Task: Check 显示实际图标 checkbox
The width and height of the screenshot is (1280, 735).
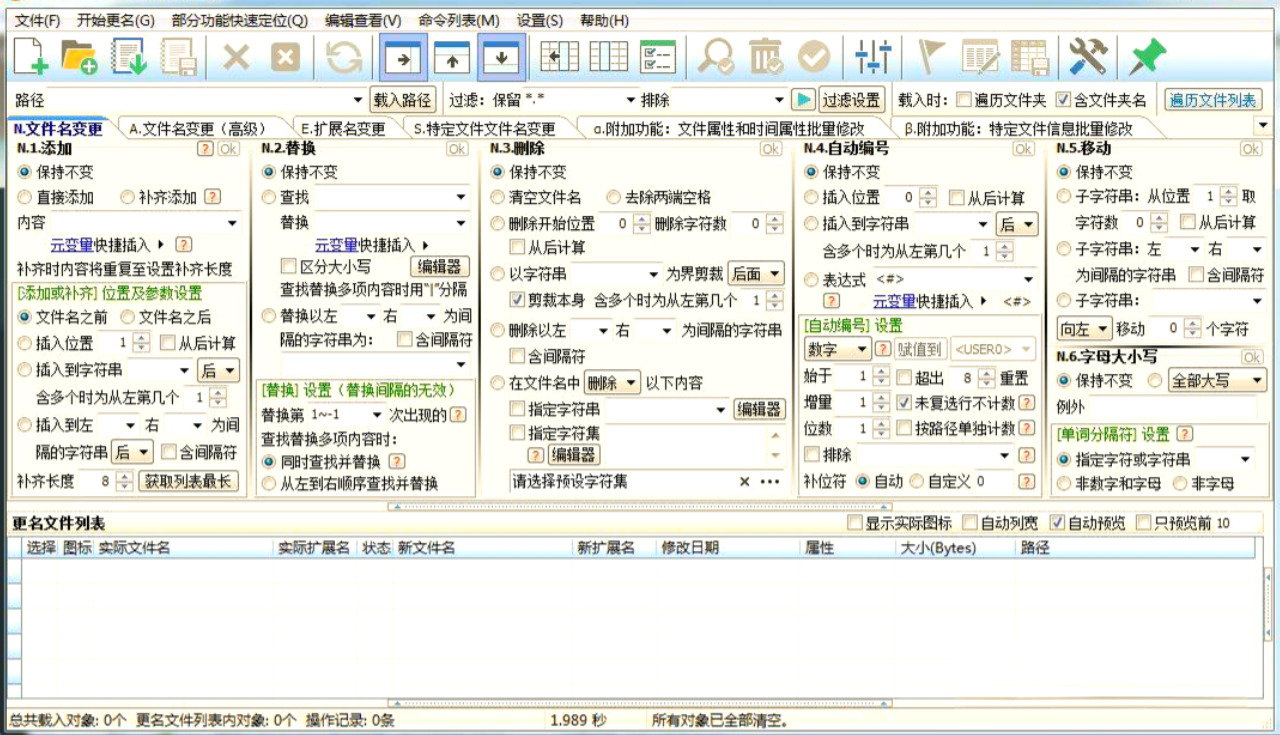Action: tap(854, 523)
